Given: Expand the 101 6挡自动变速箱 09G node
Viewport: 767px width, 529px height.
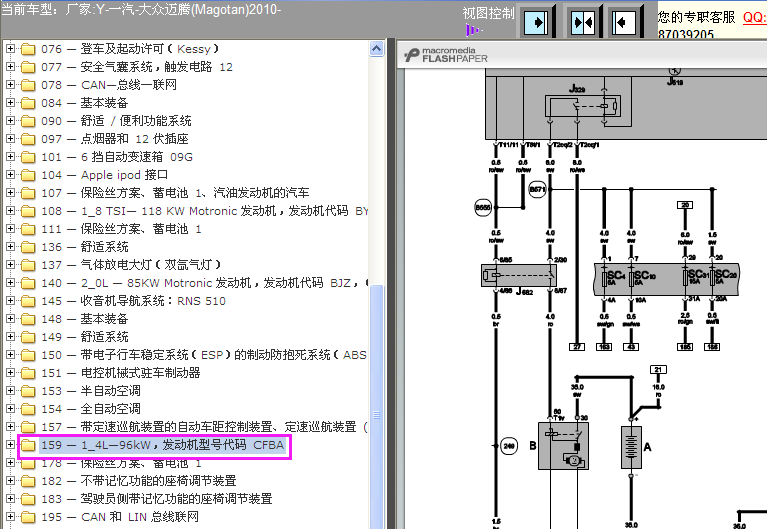Looking at the screenshot, I should click(x=10, y=157).
